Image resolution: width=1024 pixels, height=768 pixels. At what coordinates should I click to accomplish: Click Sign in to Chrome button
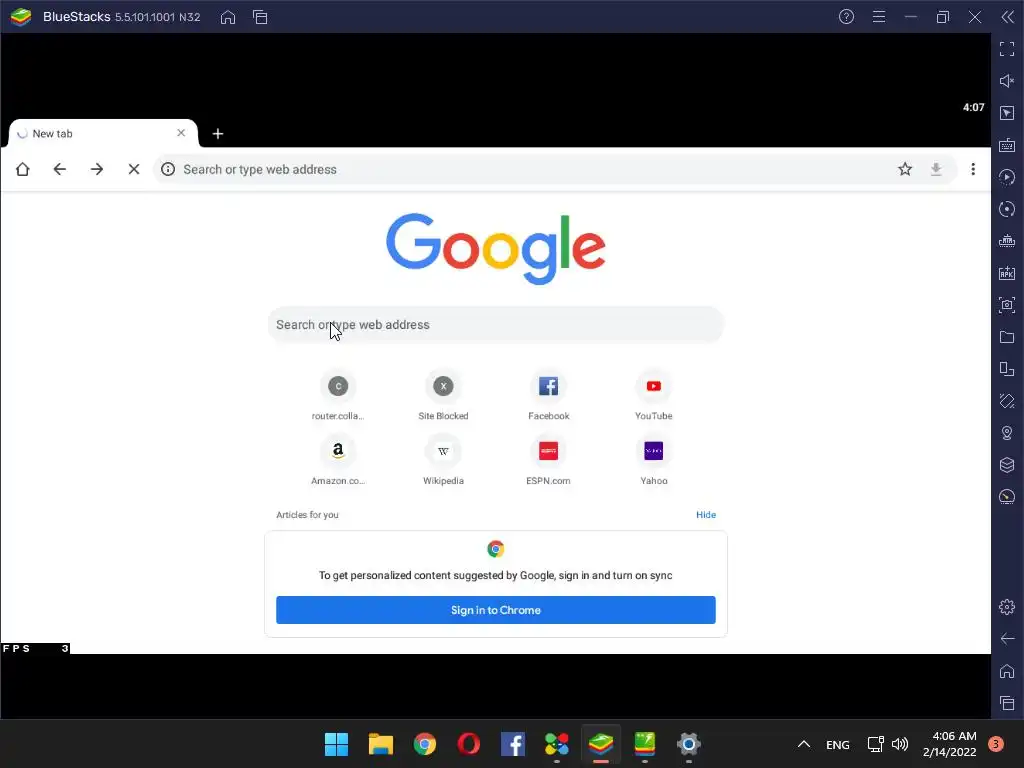coord(496,610)
